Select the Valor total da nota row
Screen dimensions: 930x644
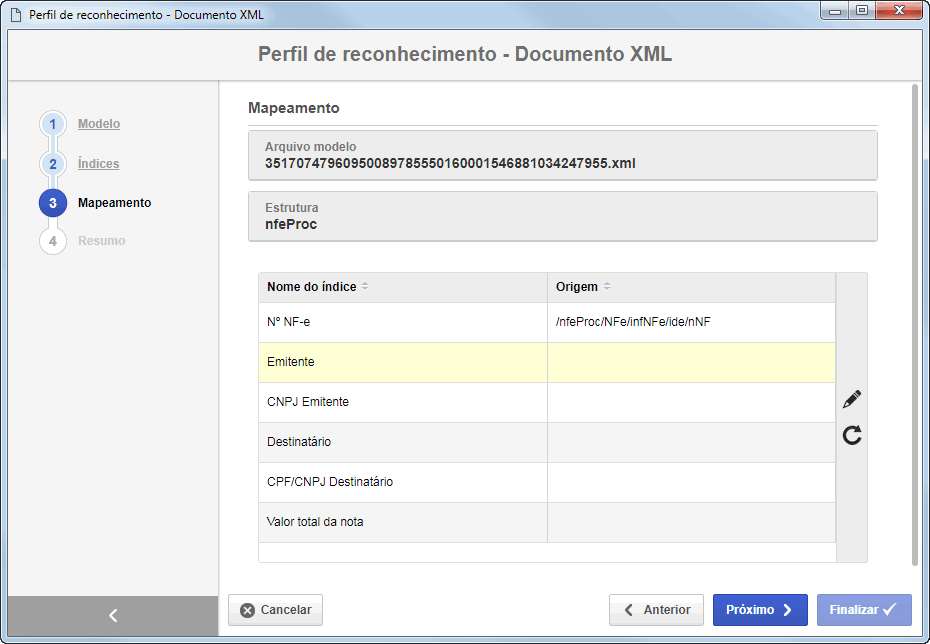547,522
